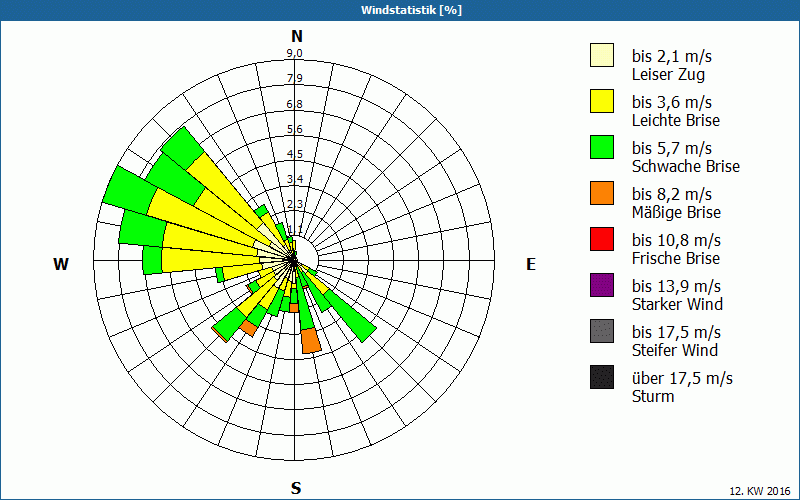800x500 pixels.
Task: Click the '12. KW 2016' date label
Action: pos(760,491)
